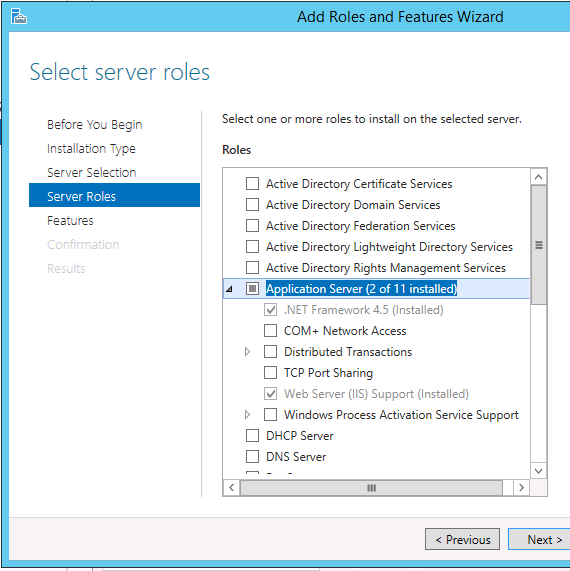The width and height of the screenshot is (570, 571).
Task: Click the Web Server (IIS) Support (Installed) text
Action: [376, 394]
